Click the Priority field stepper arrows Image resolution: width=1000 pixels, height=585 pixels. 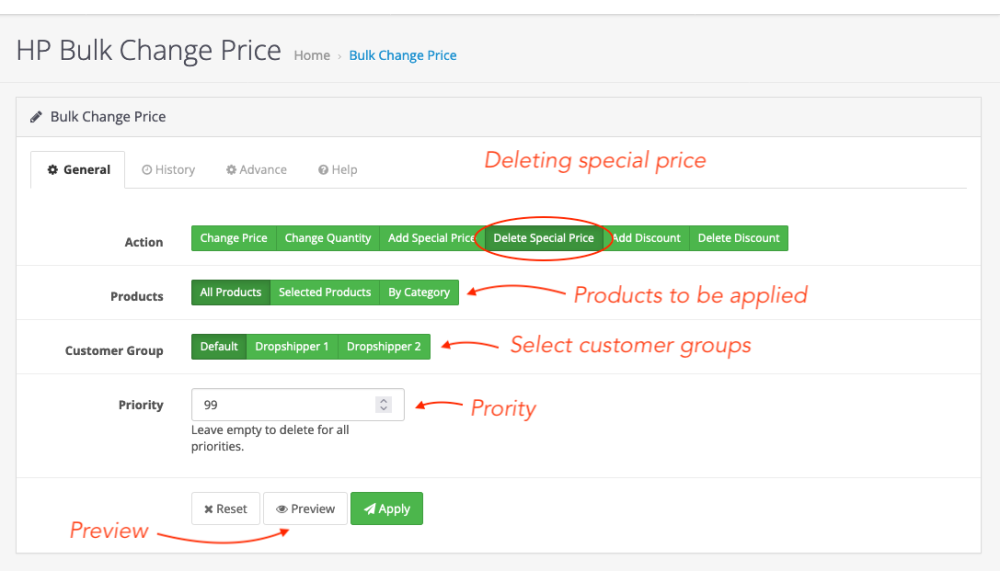coord(383,405)
